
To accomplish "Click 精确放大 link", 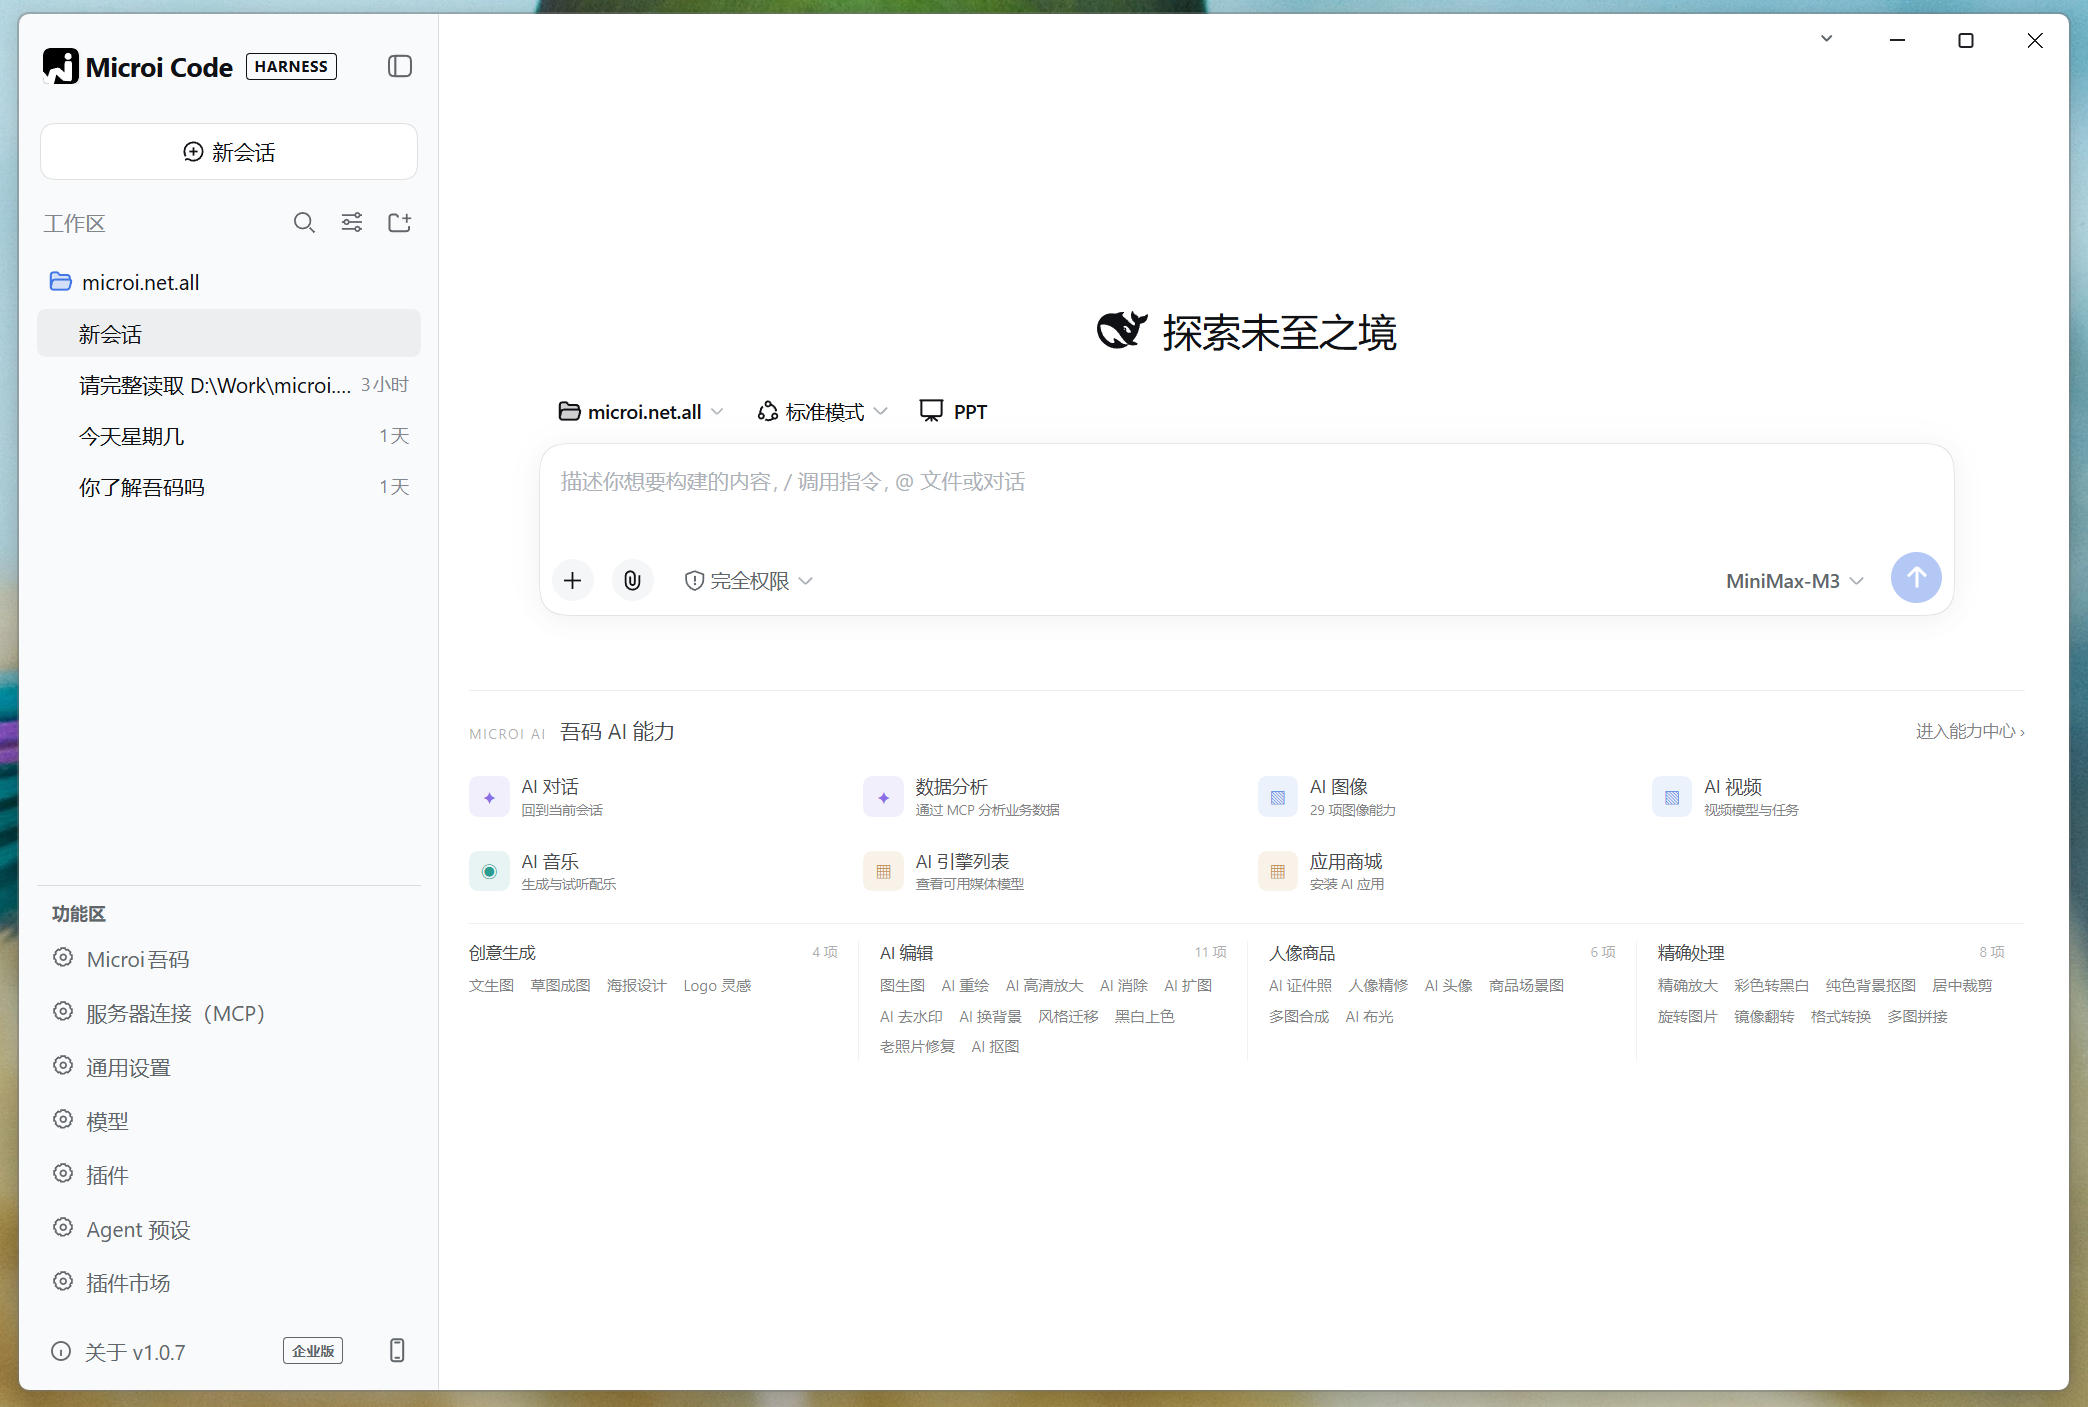I will coord(1687,985).
